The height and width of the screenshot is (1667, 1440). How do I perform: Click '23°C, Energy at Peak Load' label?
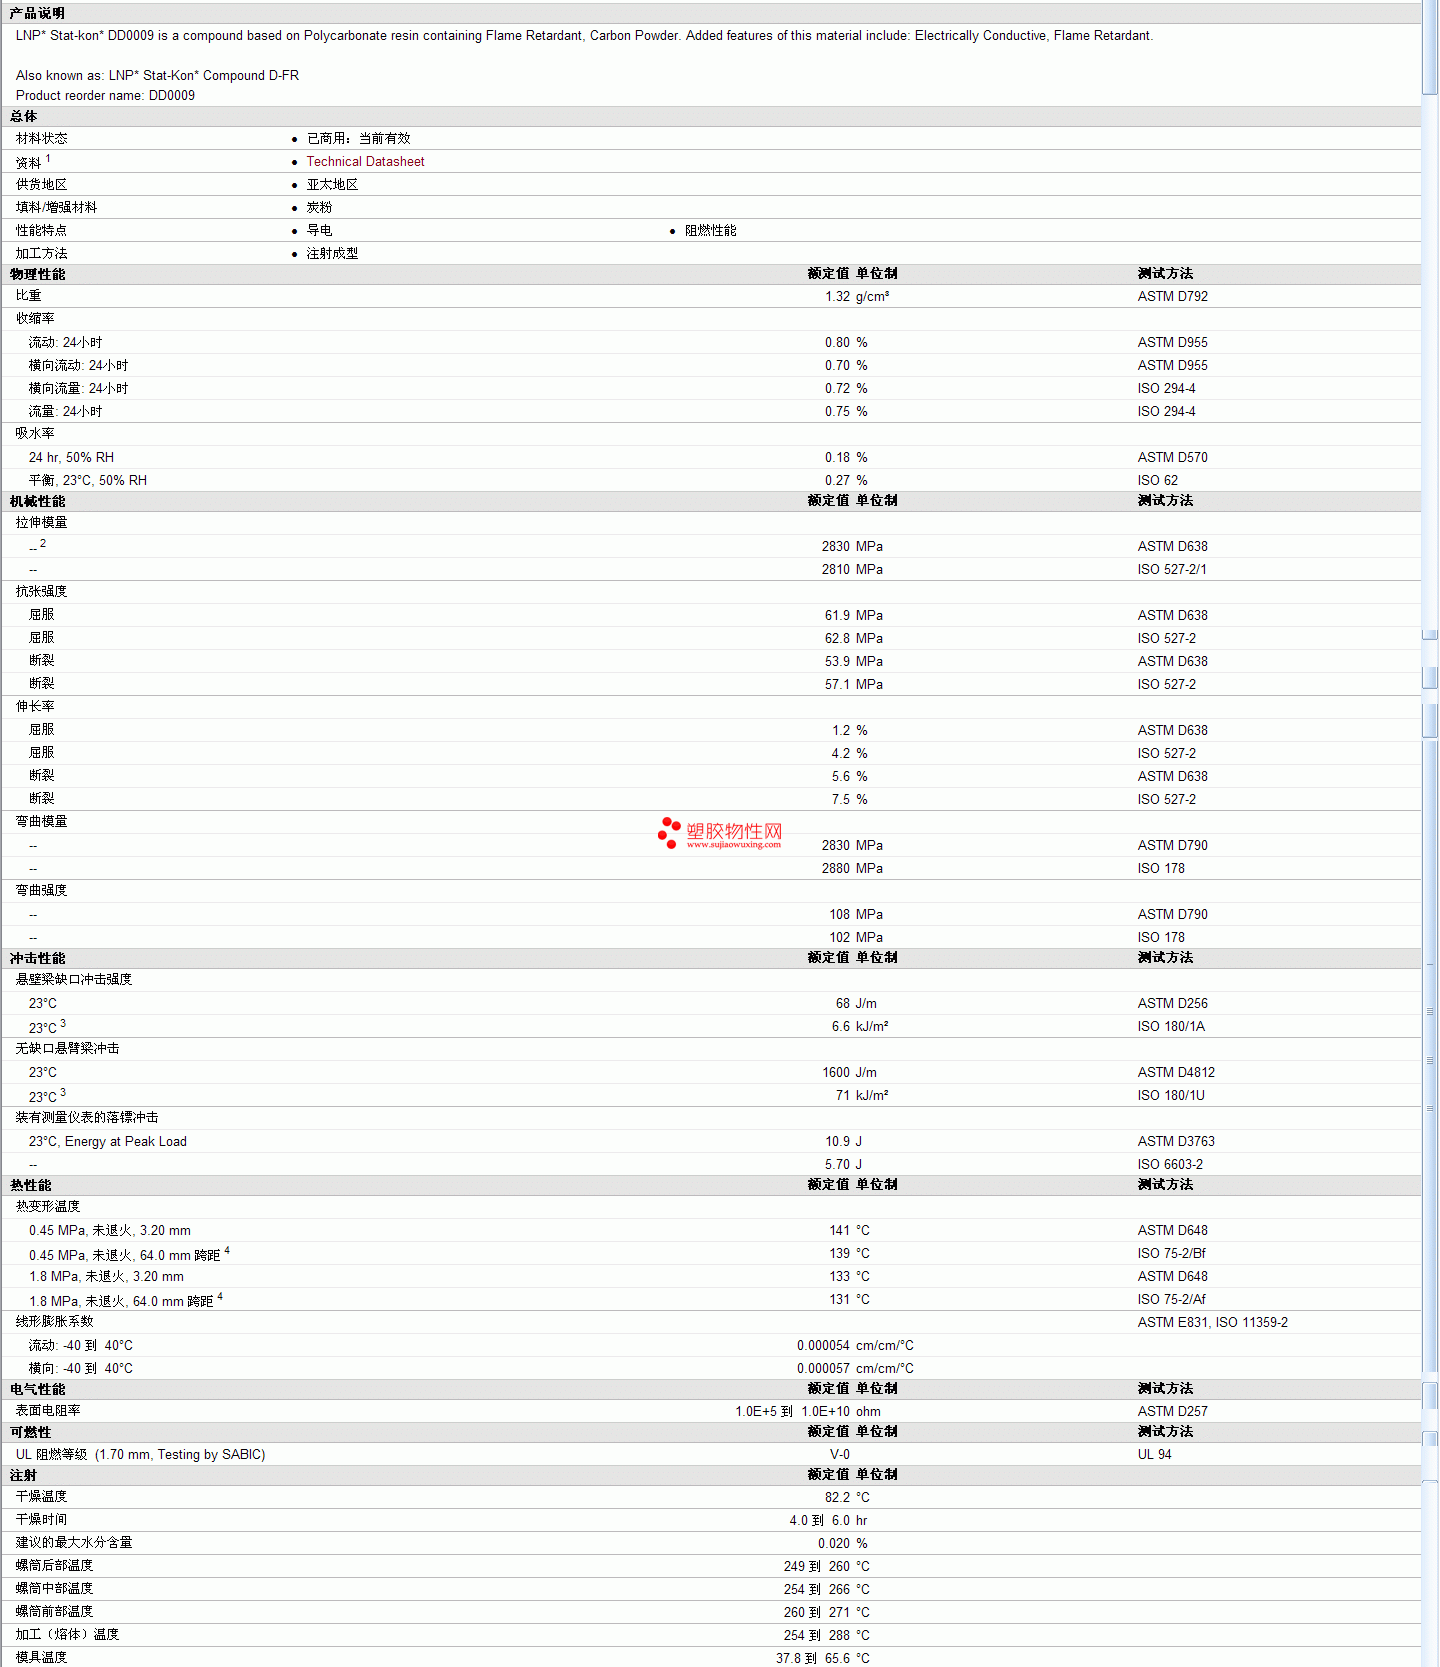(107, 1141)
